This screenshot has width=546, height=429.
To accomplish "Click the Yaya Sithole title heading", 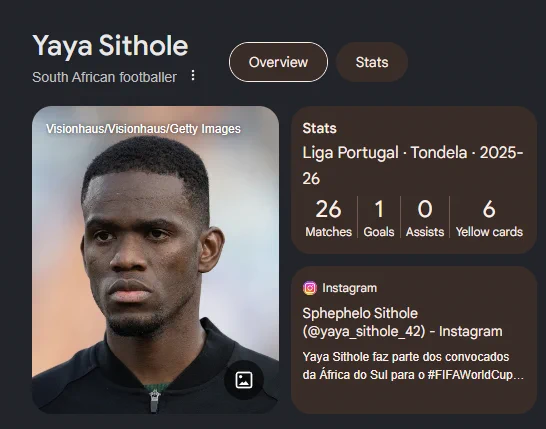I will click(x=110, y=45).
